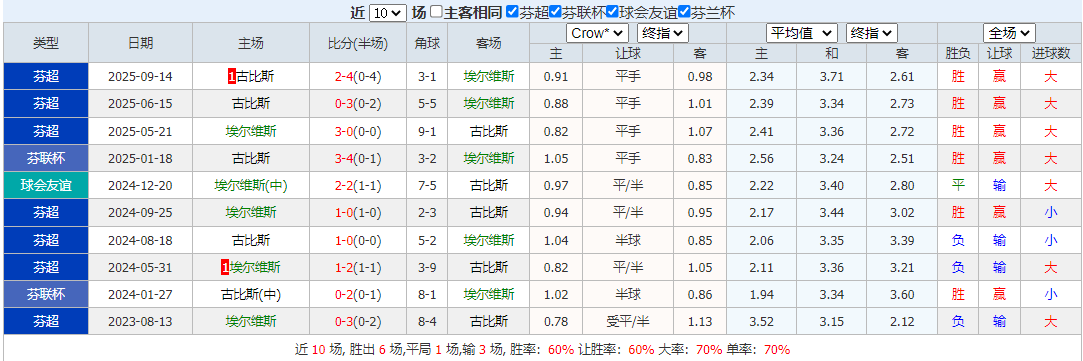Click Crow home odds 1.05 on 2025-01-18
This screenshot has width=1083, height=361.
coord(557,158)
